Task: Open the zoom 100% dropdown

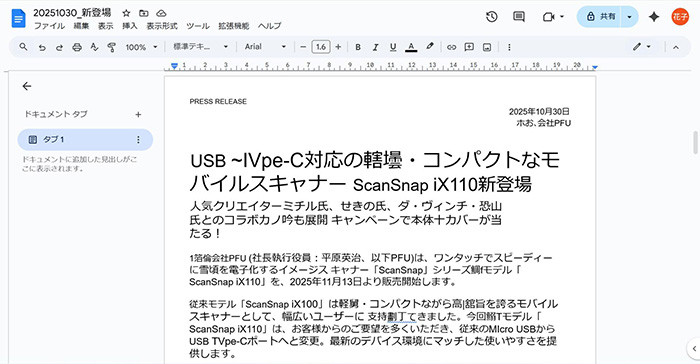Action: pyautogui.click(x=142, y=47)
